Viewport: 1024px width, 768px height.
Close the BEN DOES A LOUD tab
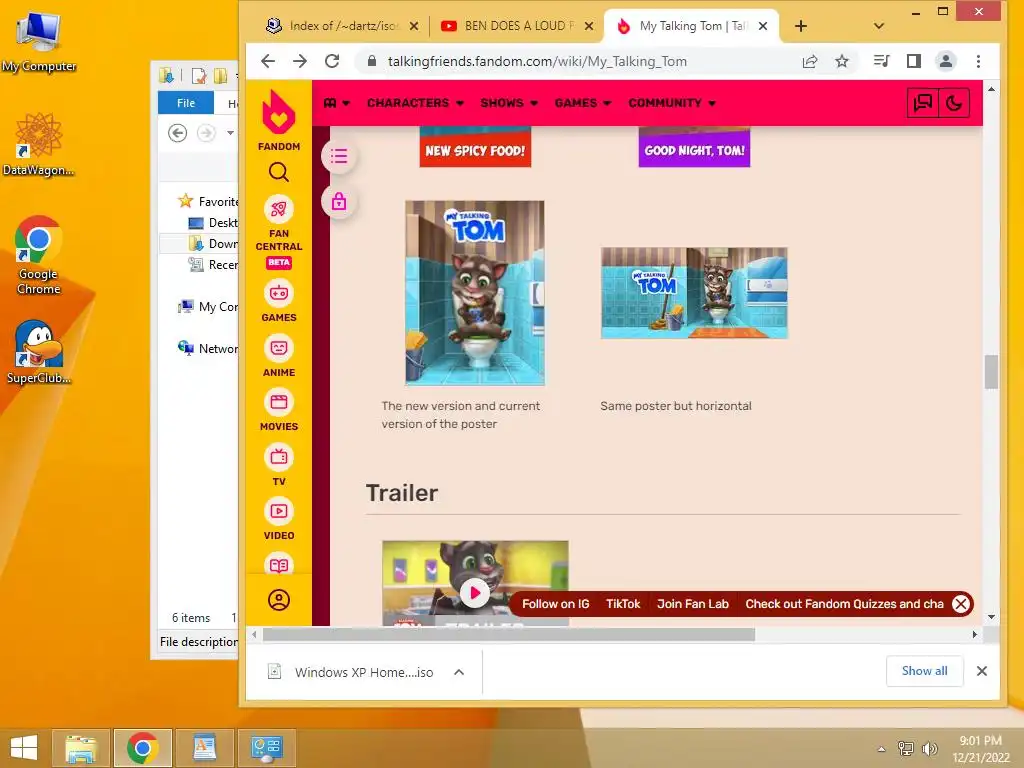[589, 26]
